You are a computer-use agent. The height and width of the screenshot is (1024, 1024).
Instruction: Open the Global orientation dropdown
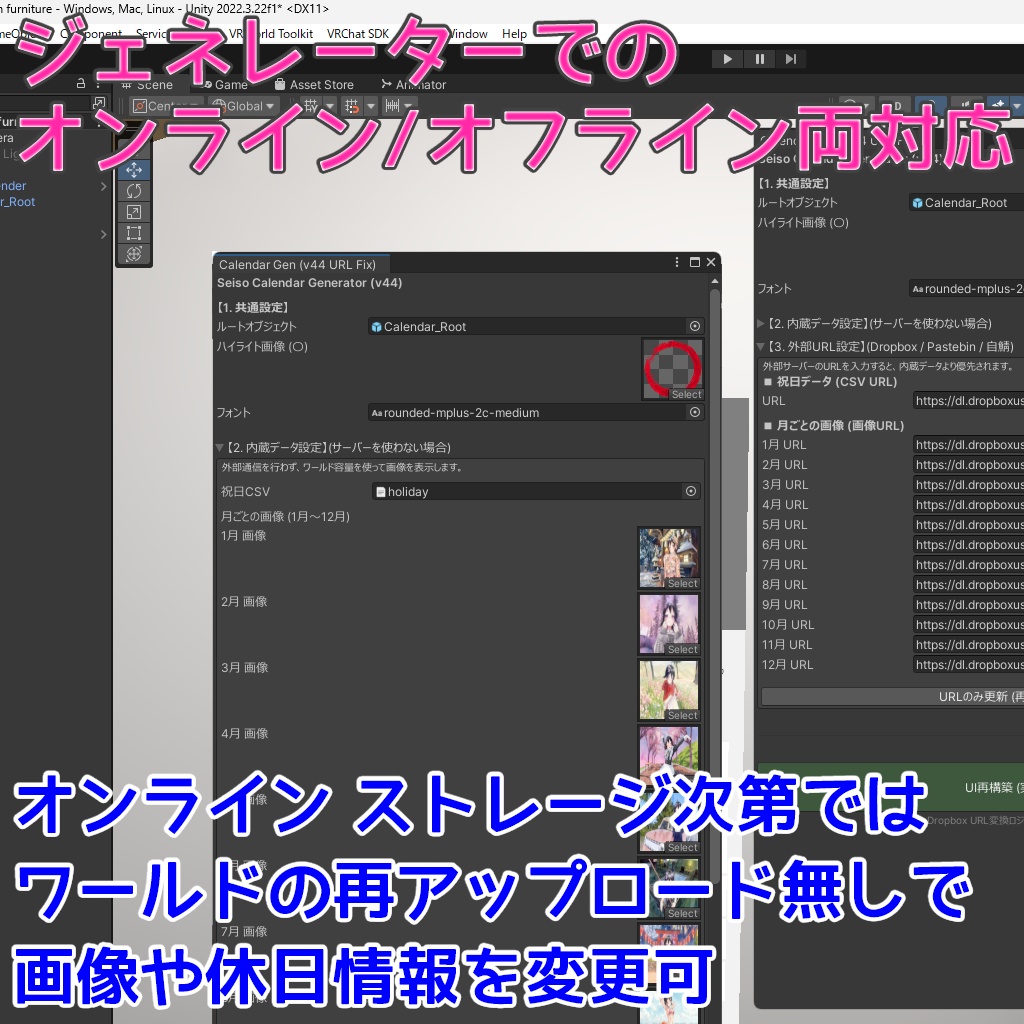tap(246, 105)
